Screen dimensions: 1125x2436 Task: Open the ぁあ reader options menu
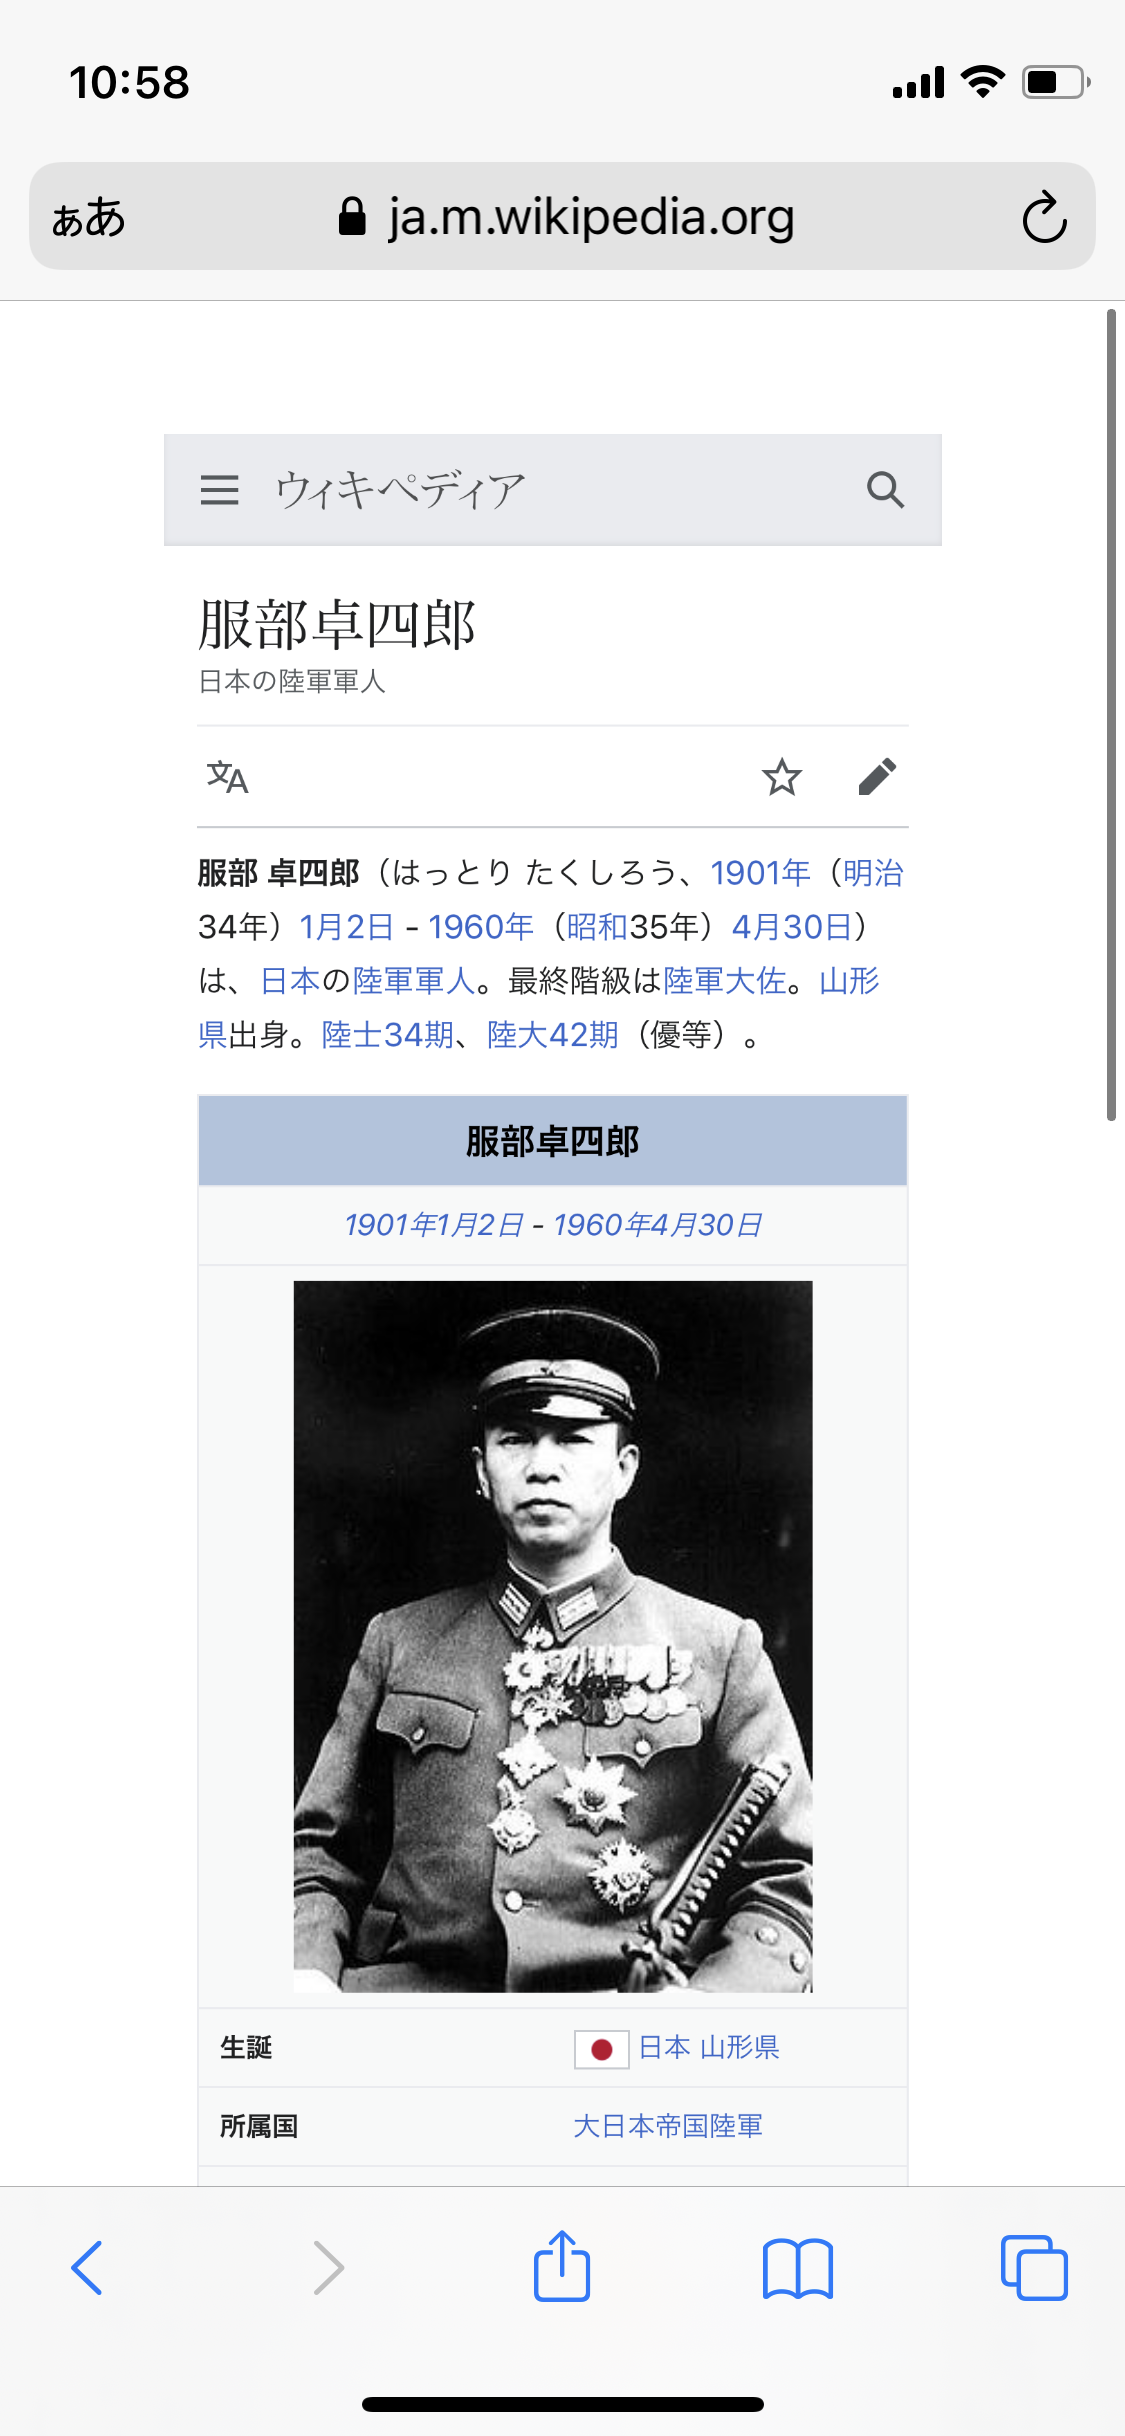point(89,217)
